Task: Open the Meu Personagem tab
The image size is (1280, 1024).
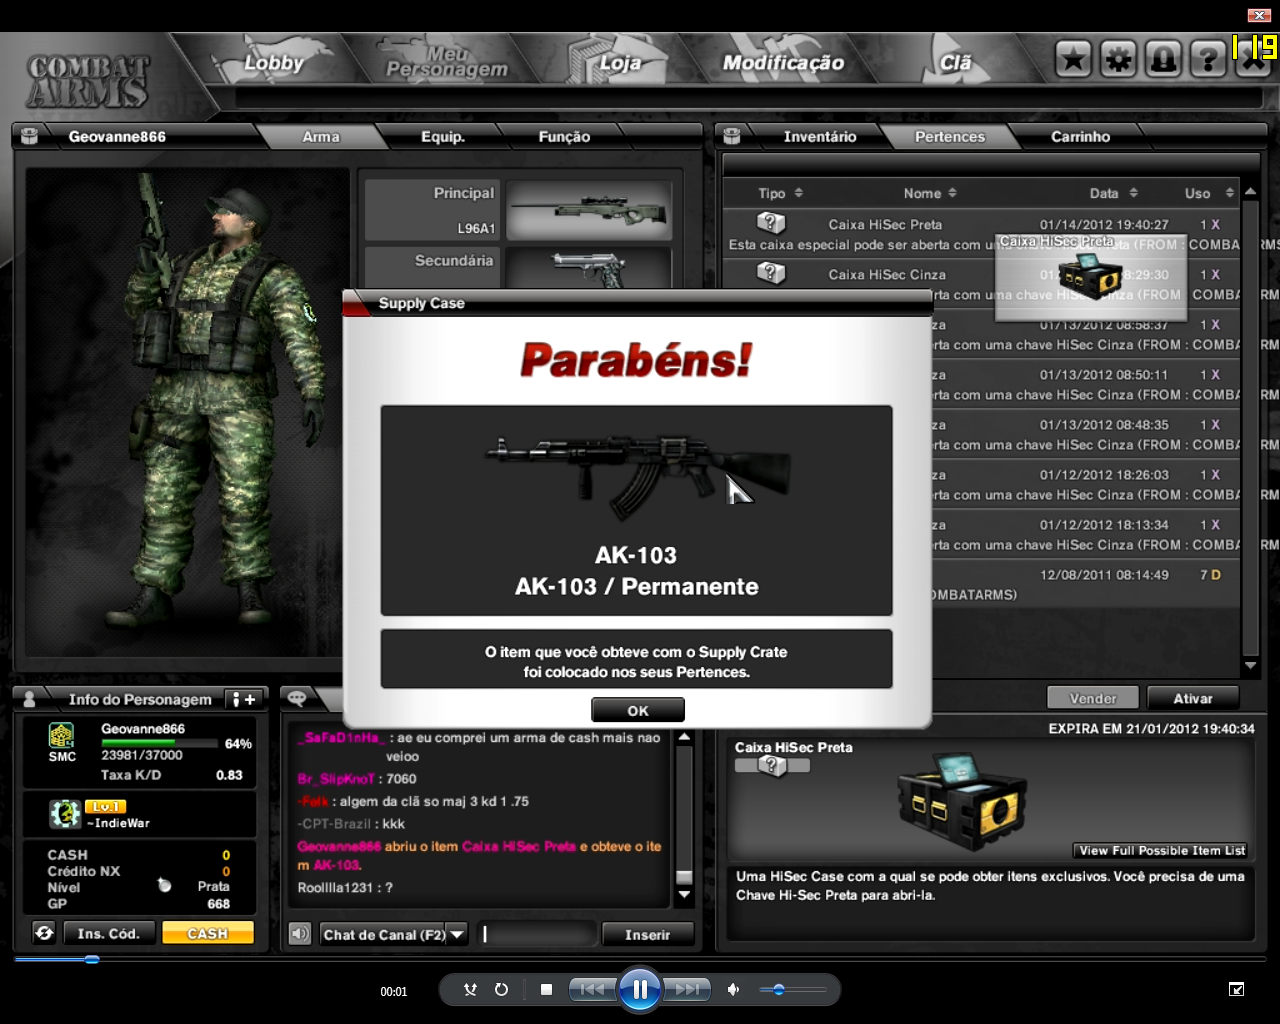Action: [x=447, y=62]
